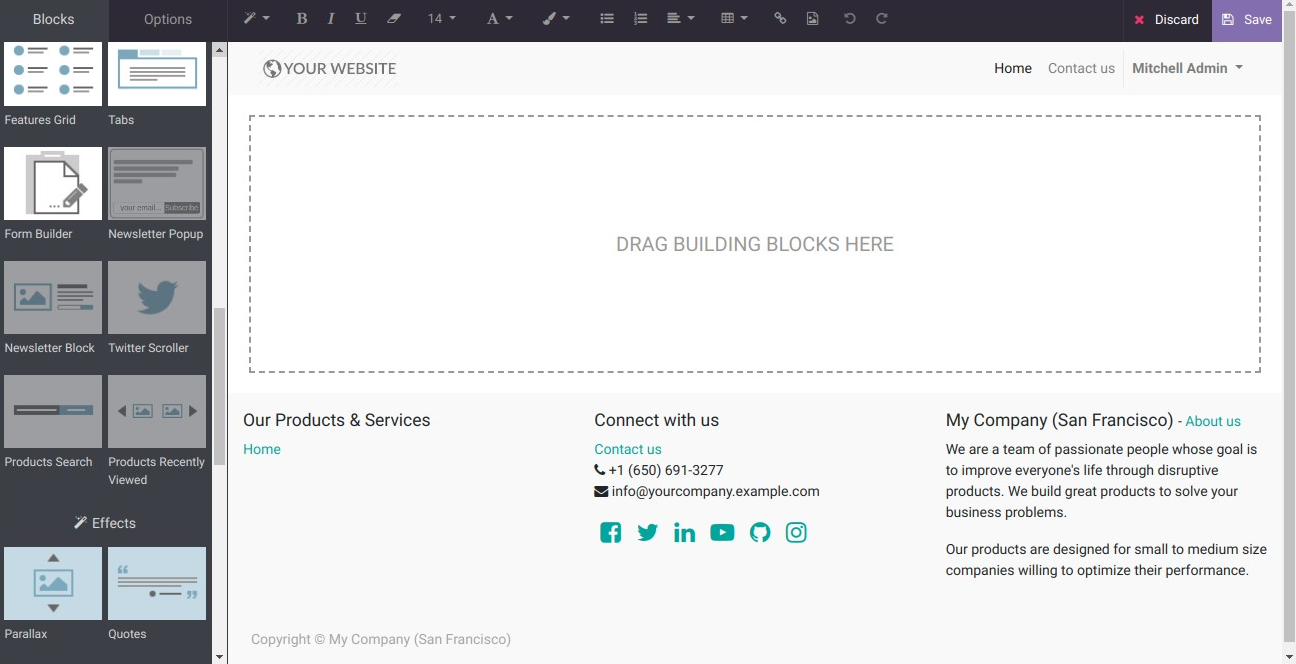
Task: Insert an ordered numbered list
Action: click(641, 19)
